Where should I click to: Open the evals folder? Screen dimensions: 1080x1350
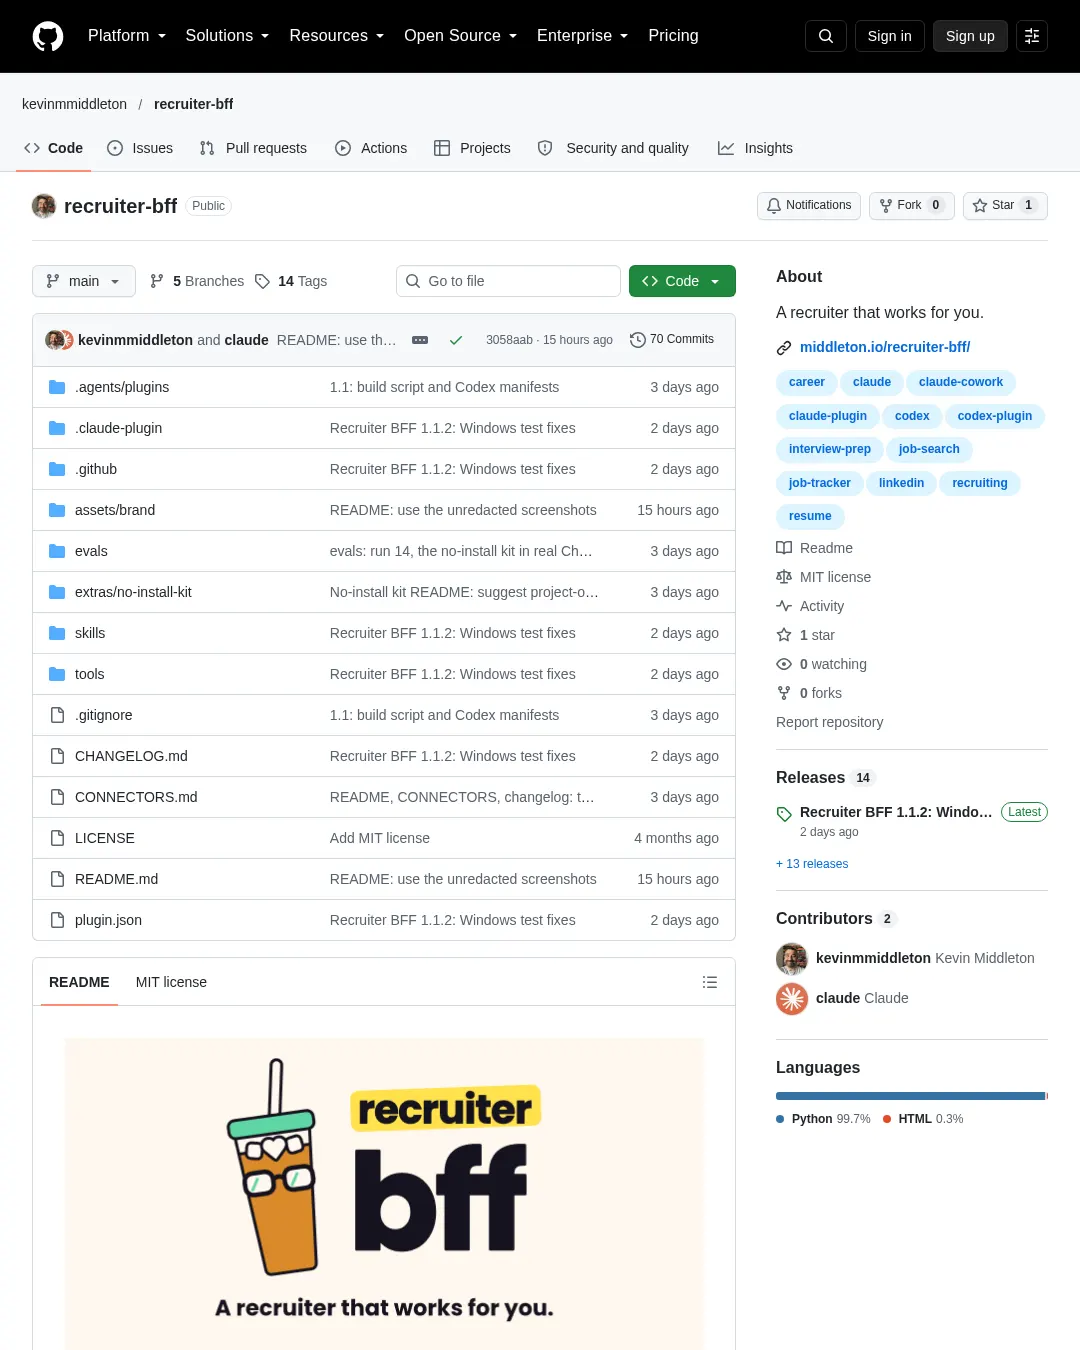(x=91, y=551)
